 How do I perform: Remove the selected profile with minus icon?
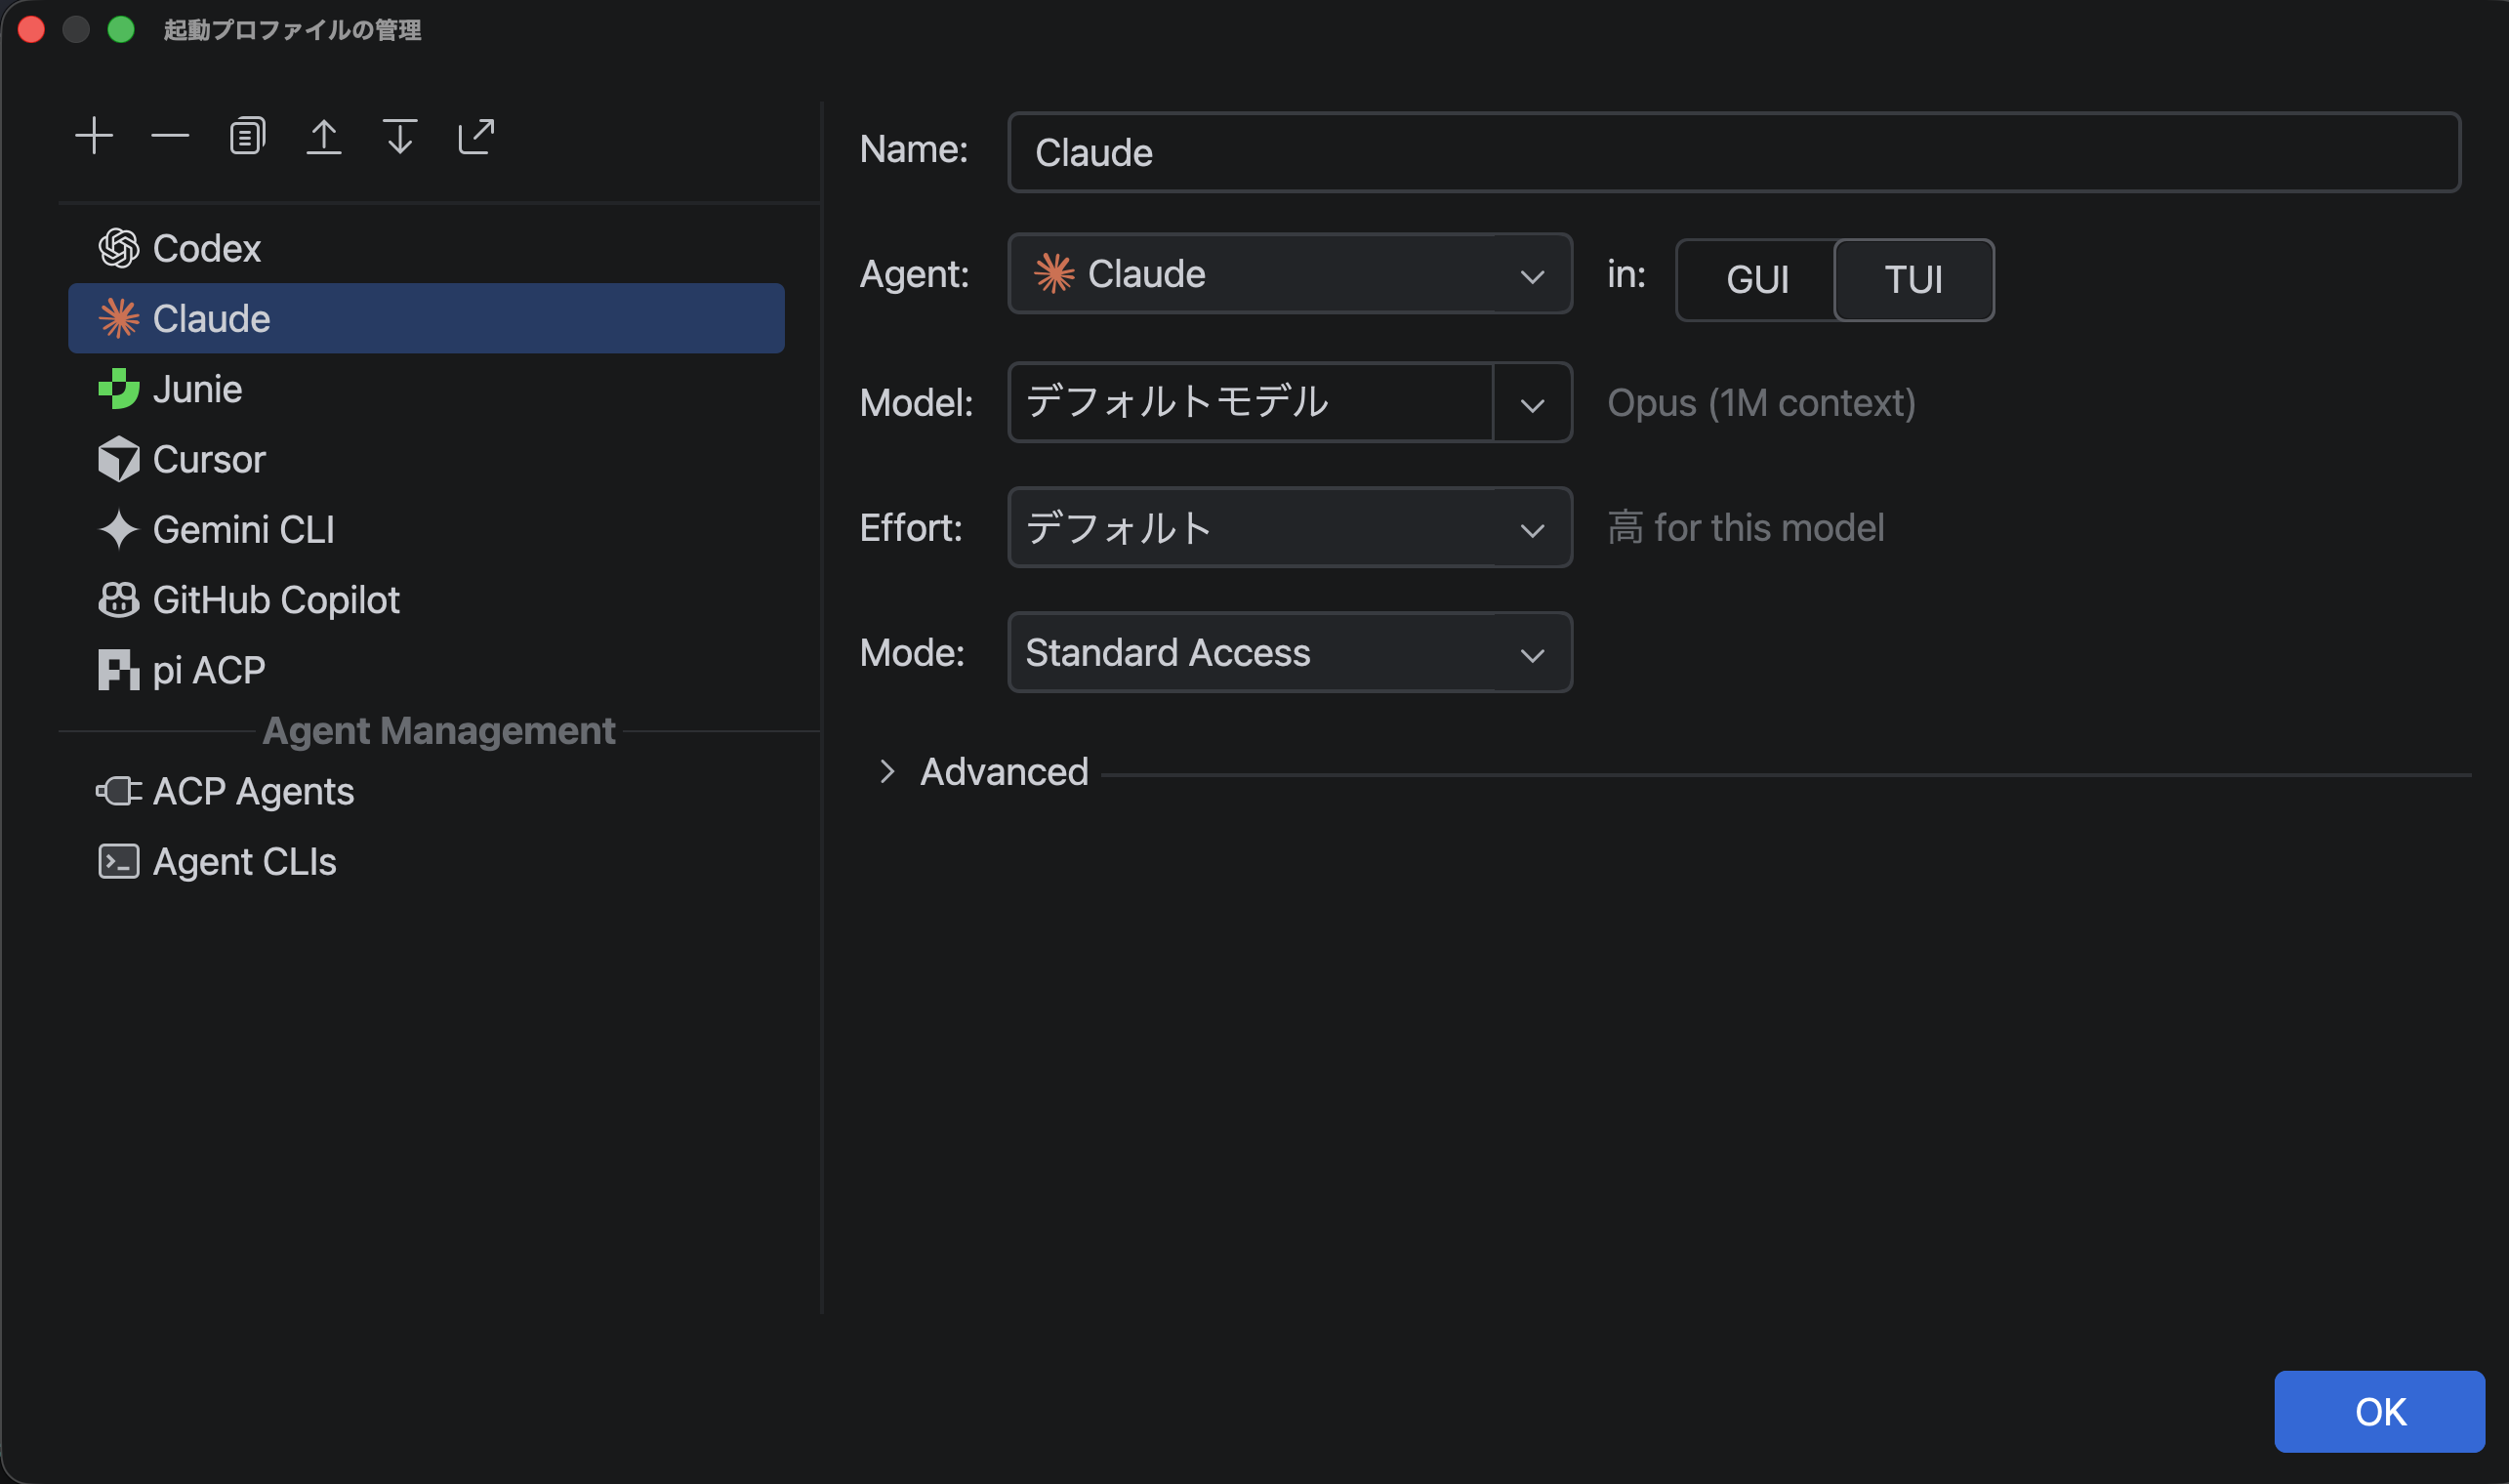point(170,136)
